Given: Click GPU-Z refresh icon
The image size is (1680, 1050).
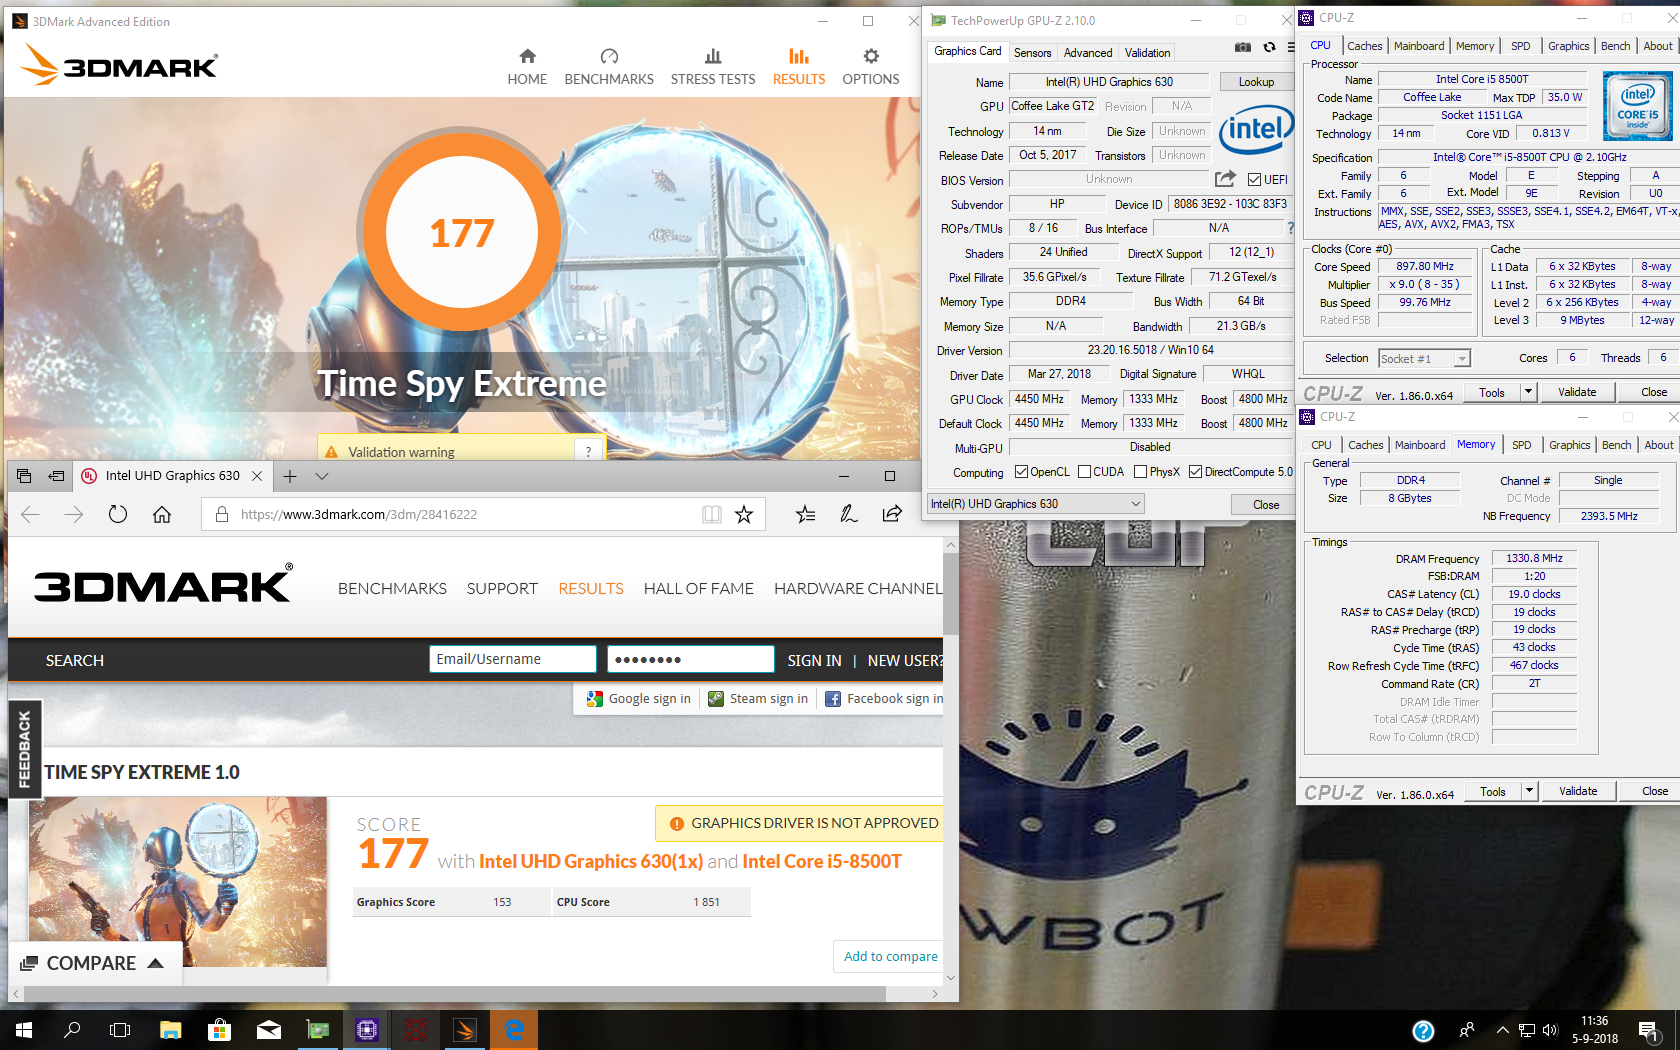Looking at the screenshot, I should [x=1269, y=47].
